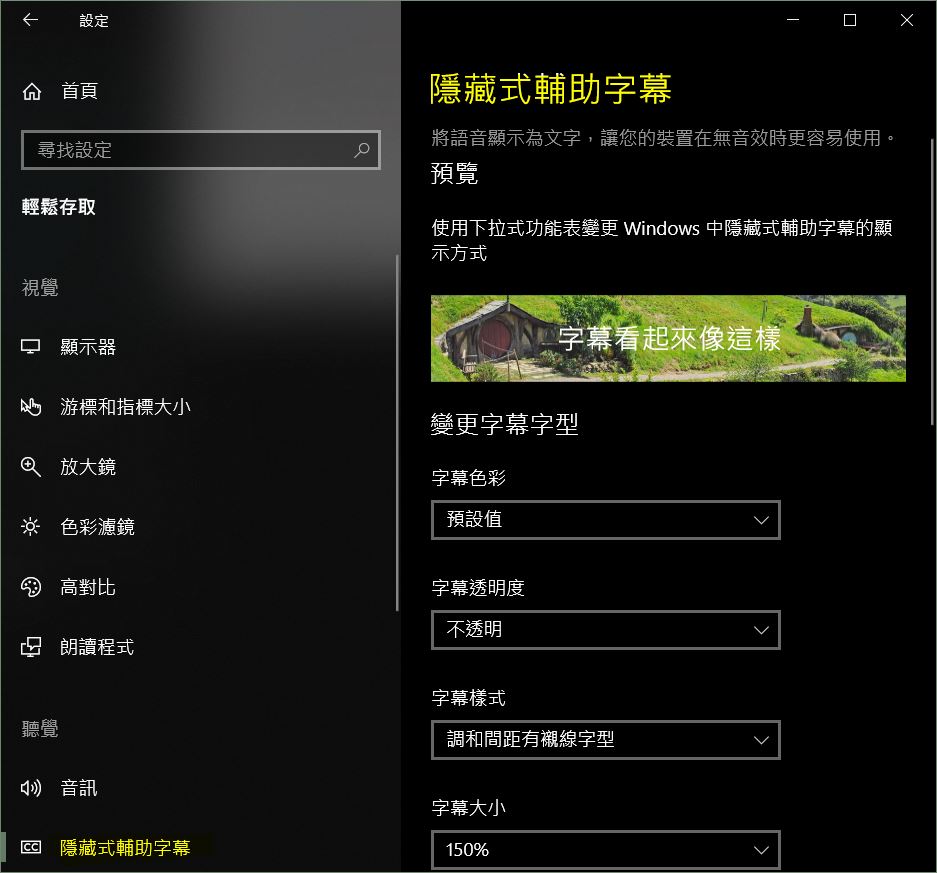Click the 預覽 heading
This screenshot has height=873, width=937.
455,174
